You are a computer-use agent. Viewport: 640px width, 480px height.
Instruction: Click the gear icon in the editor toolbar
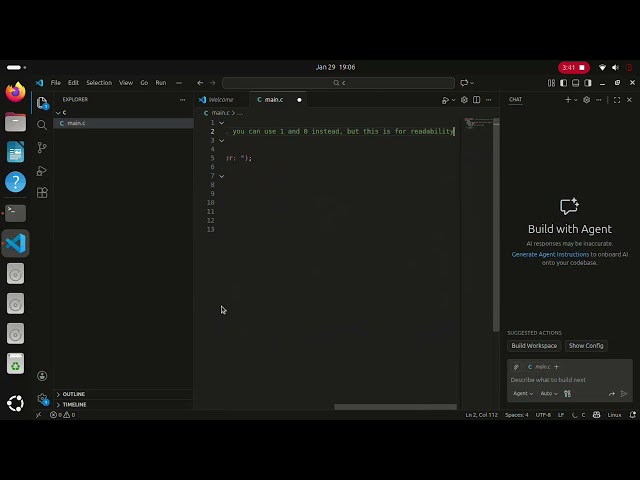point(464,100)
